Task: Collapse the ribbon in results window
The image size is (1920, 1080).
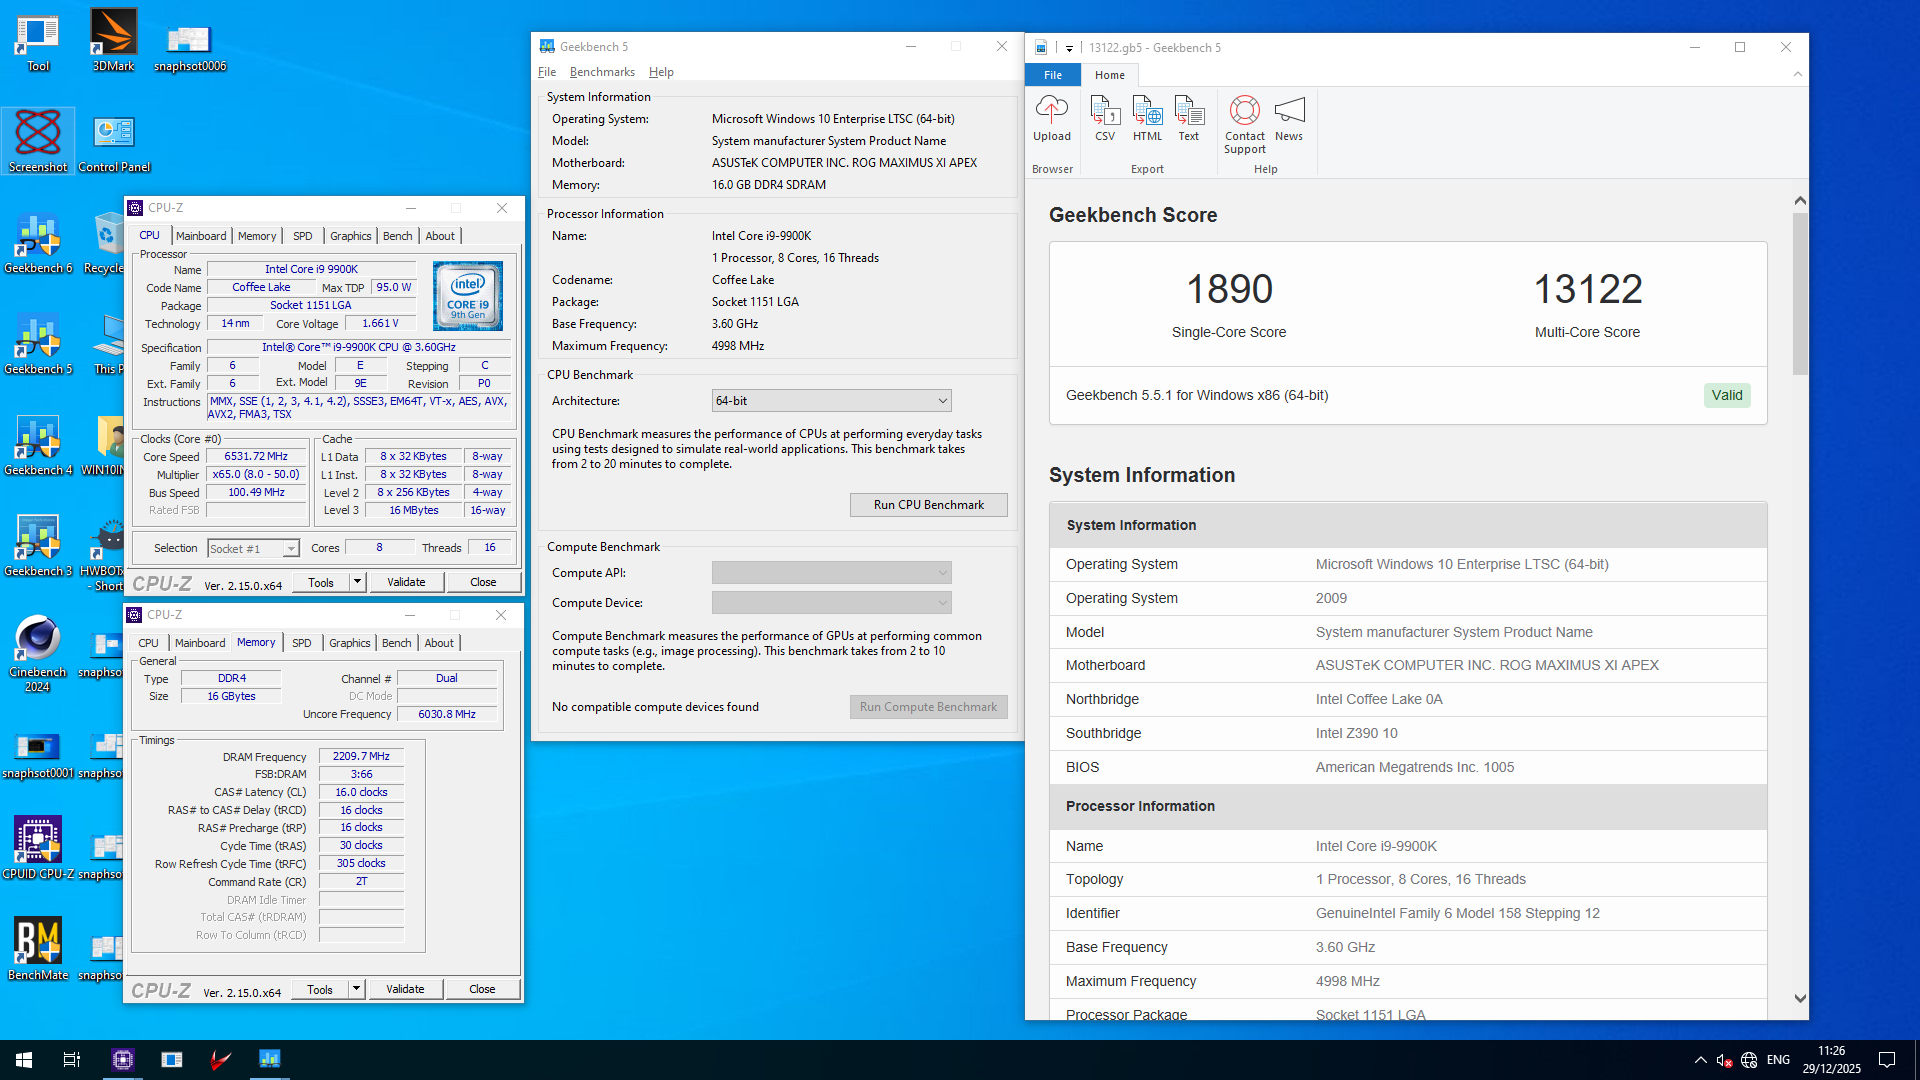Action: click(1798, 75)
